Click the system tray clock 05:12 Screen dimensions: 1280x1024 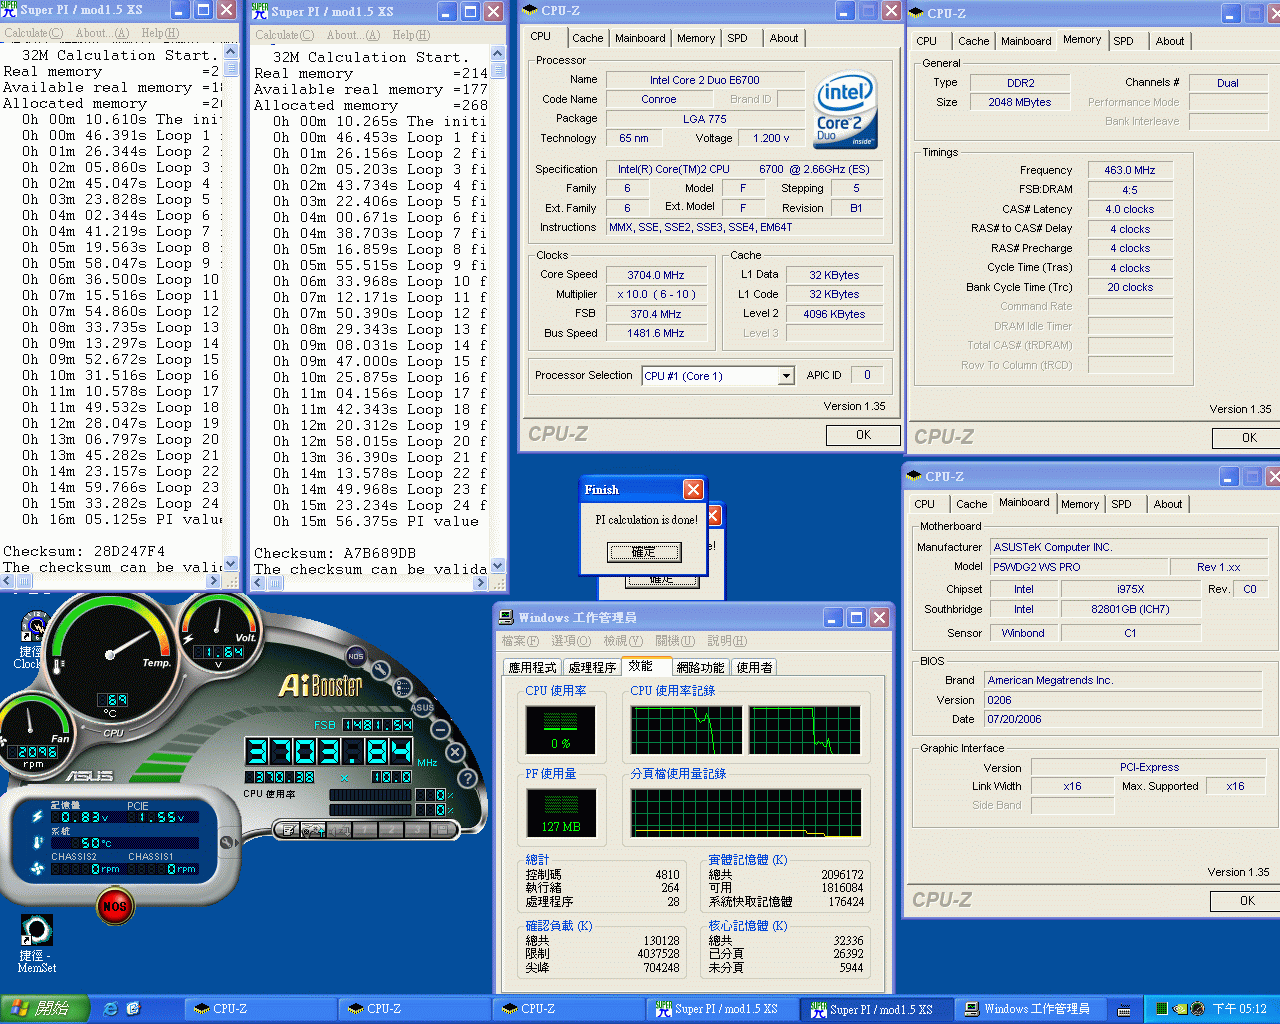[1239, 1009]
